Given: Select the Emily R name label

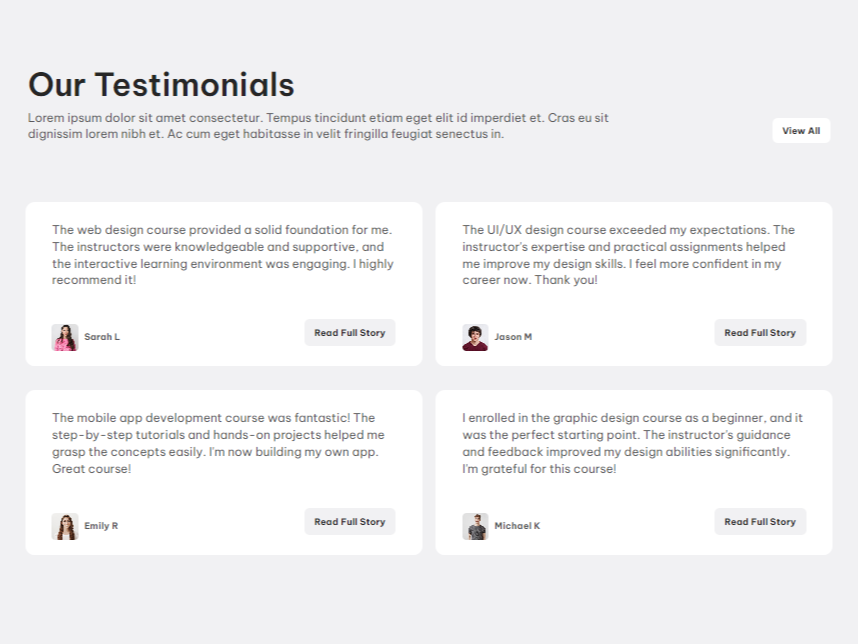Looking at the screenshot, I should pos(101,526).
